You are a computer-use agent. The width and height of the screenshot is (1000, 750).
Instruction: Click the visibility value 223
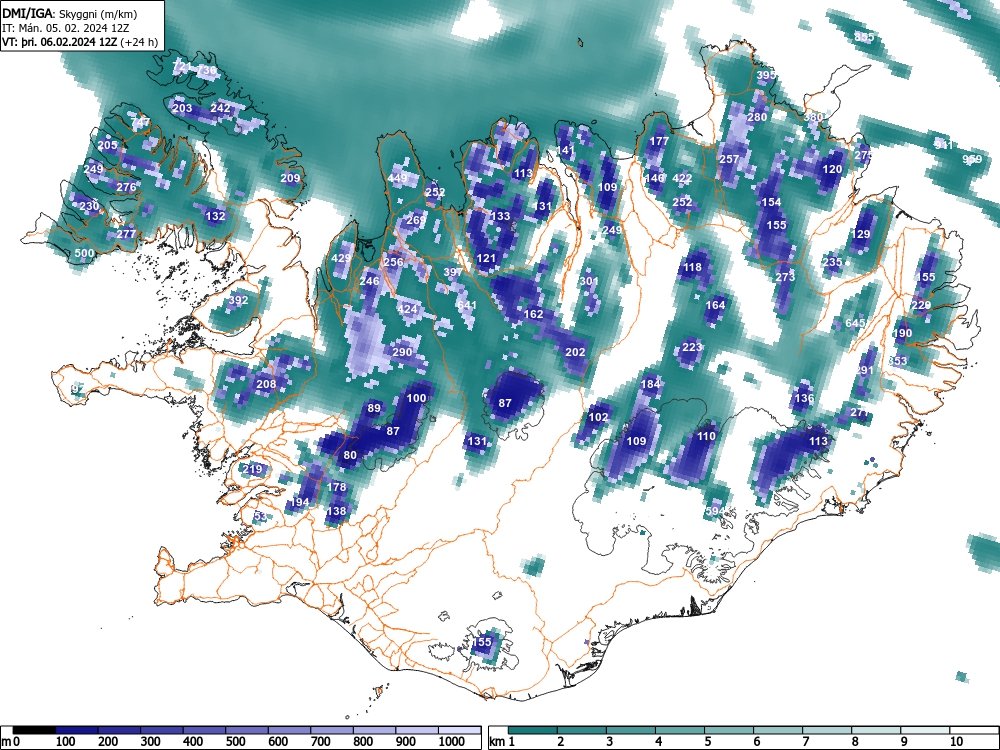point(692,348)
